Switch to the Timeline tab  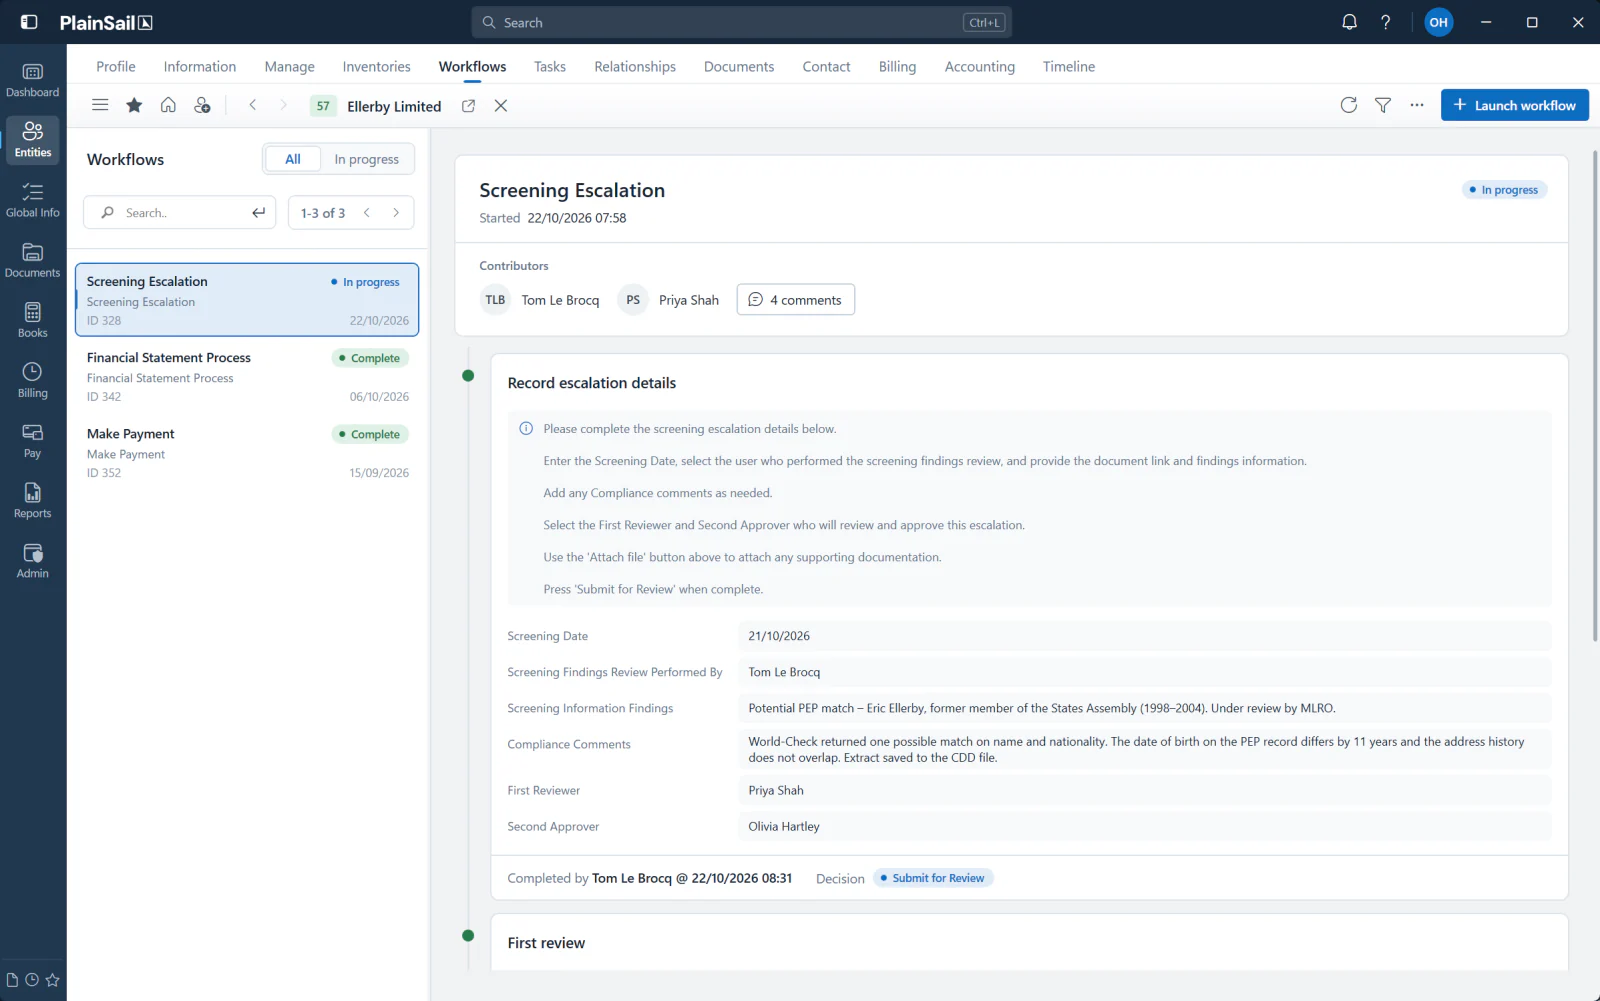[1069, 67]
